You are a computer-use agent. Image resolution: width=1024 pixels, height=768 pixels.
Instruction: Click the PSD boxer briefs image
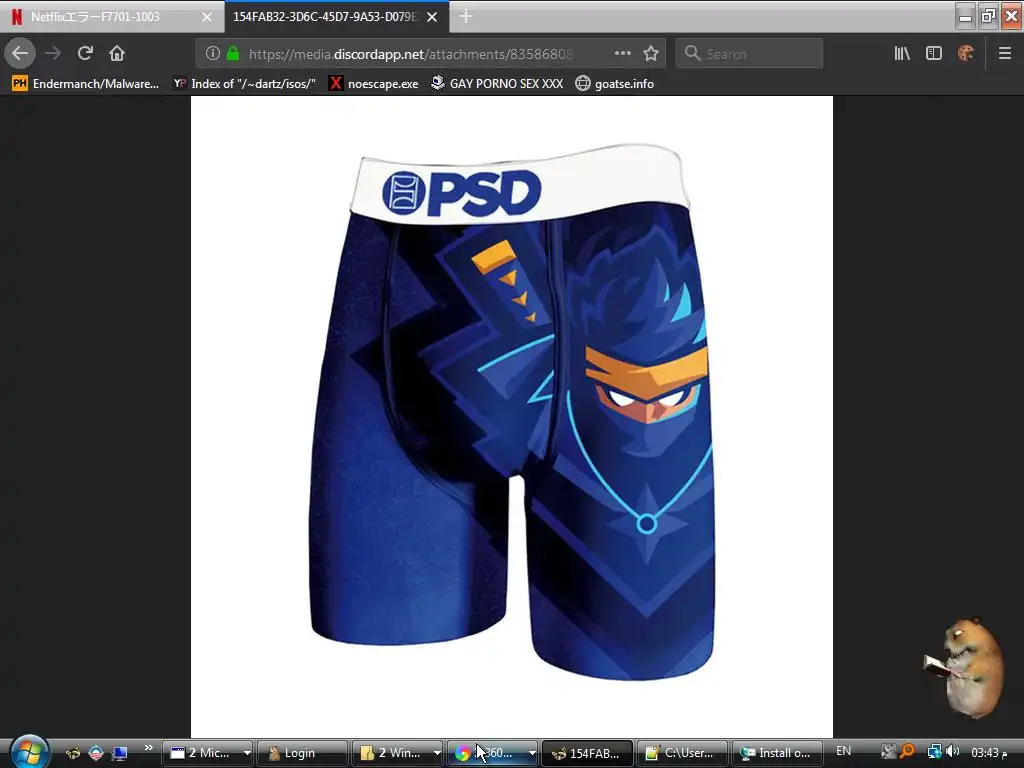tap(511, 417)
